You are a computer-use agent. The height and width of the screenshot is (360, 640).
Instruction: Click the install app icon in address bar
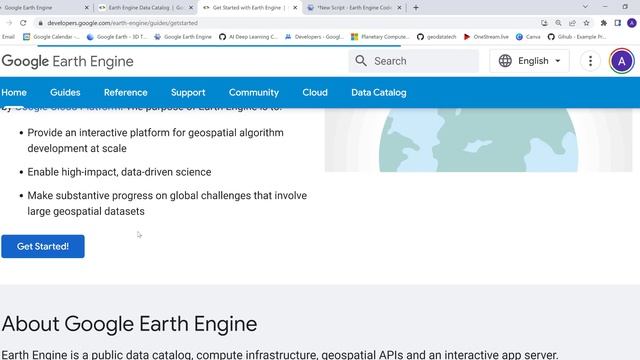pos(544,23)
